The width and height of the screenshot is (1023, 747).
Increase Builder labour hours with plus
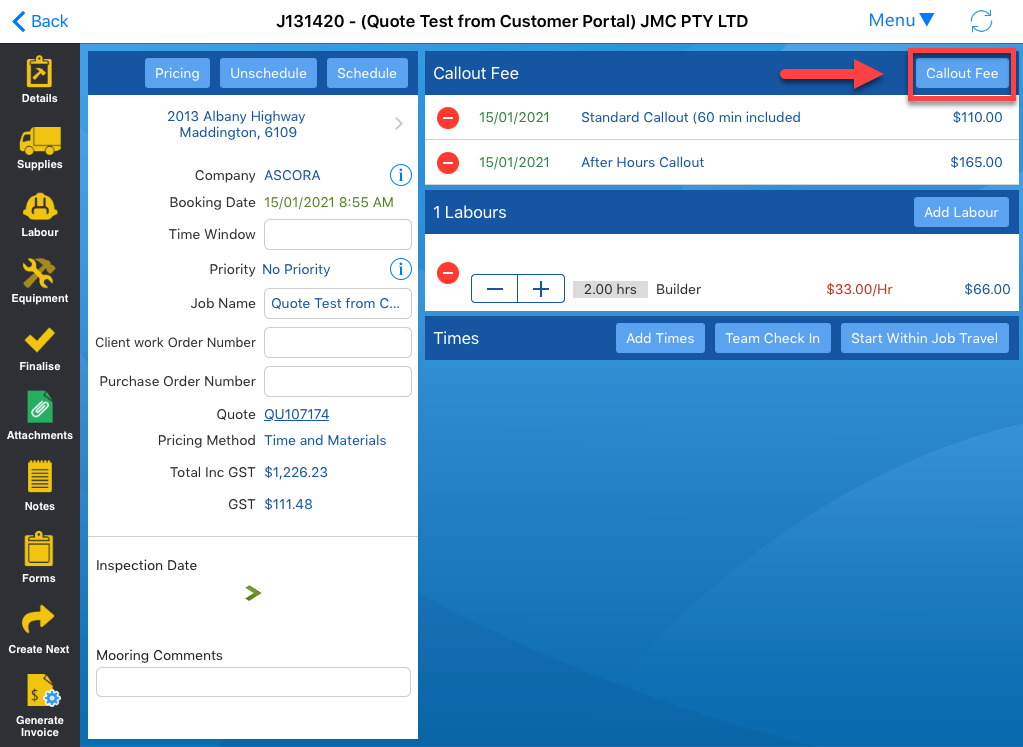(x=541, y=289)
